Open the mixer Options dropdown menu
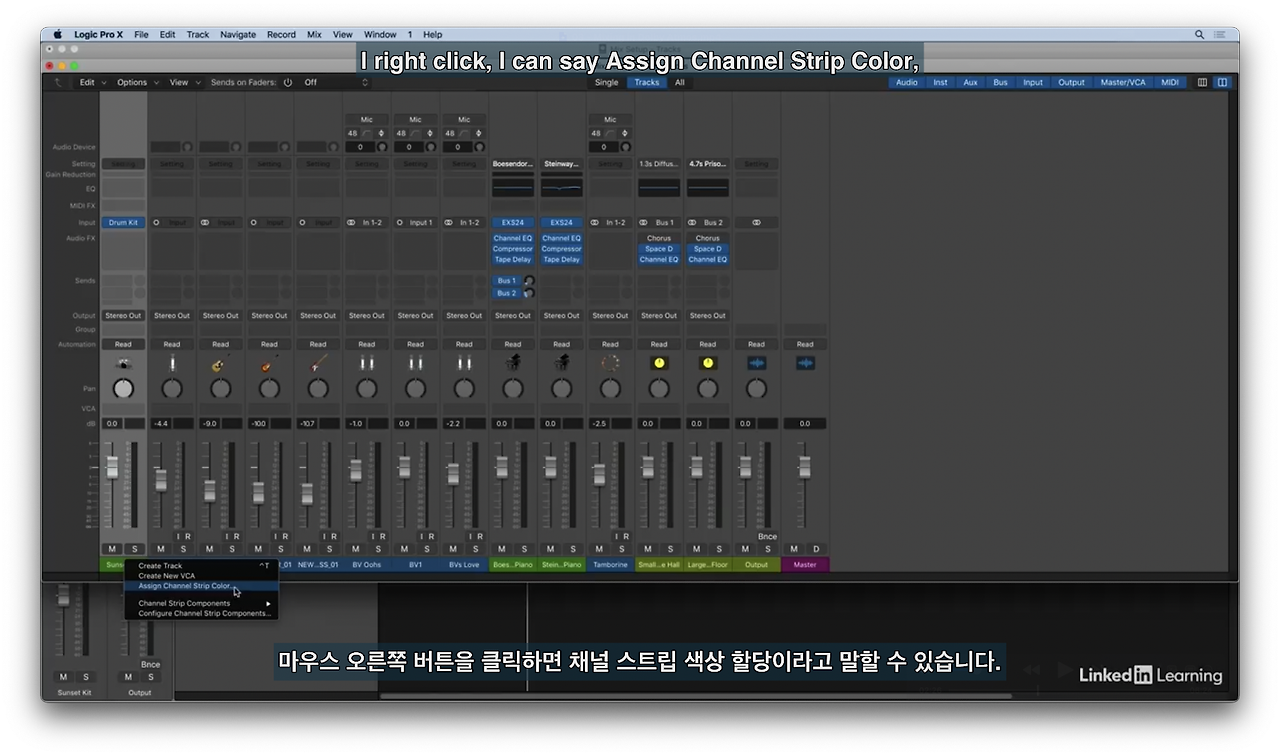Viewport: 1280px width, 756px height. pos(136,83)
